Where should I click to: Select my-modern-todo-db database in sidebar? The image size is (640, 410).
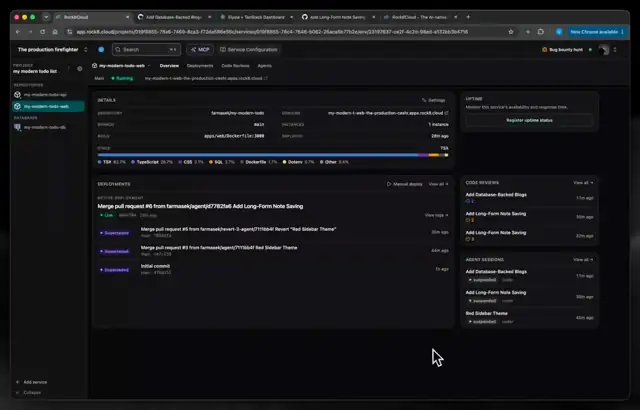(48, 127)
